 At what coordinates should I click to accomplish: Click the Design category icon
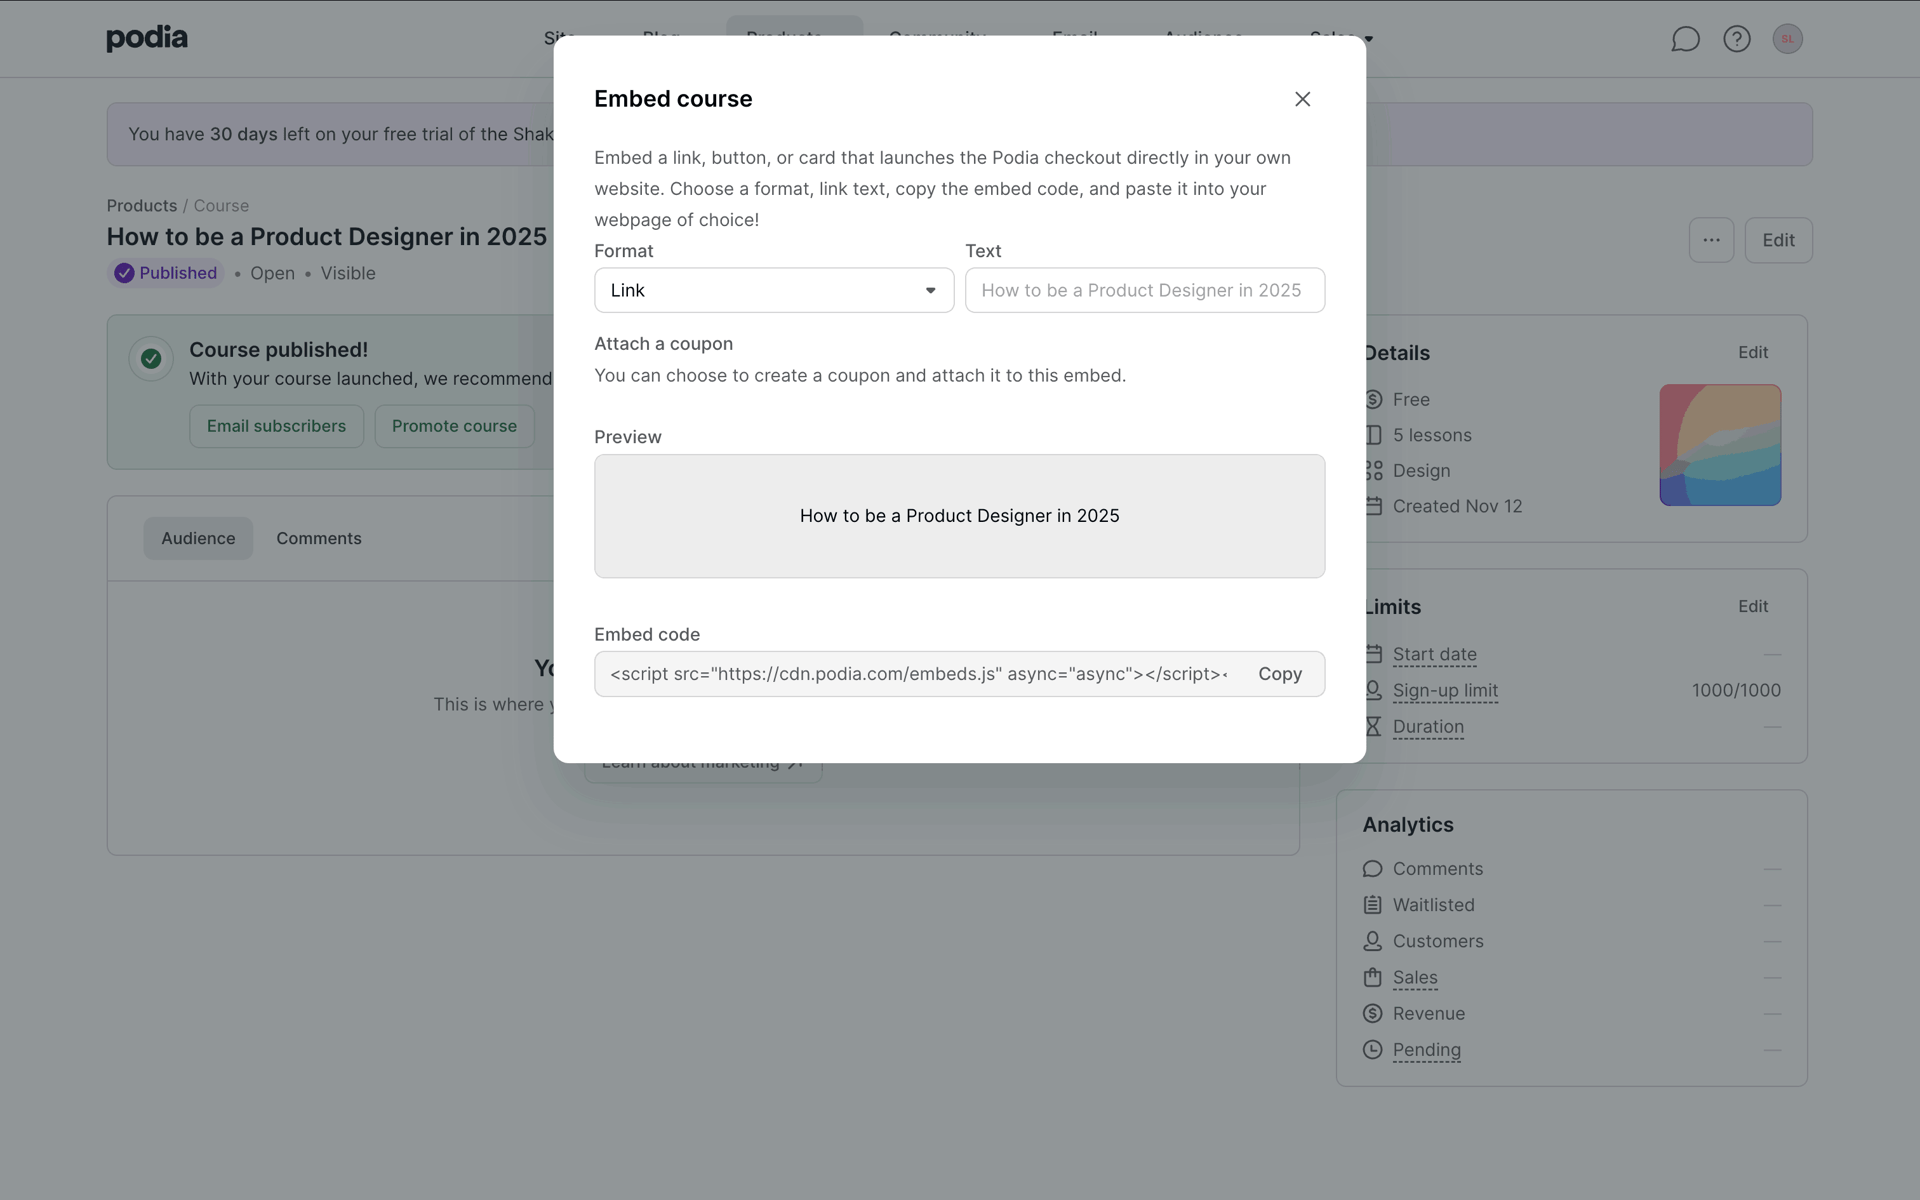point(1373,470)
